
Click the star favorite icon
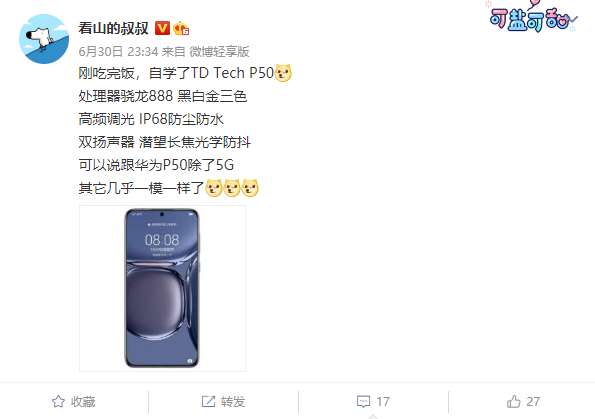[58, 402]
